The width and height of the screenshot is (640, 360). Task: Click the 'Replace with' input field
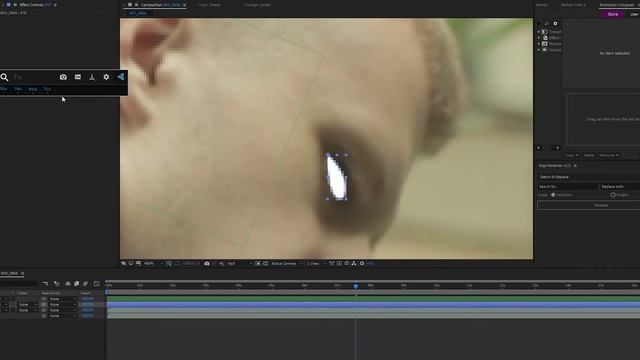(620, 187)
